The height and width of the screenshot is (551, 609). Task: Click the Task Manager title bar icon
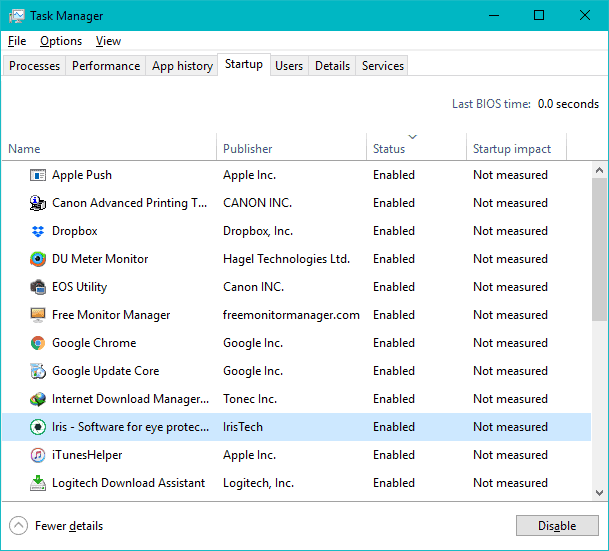pos(17,16)
